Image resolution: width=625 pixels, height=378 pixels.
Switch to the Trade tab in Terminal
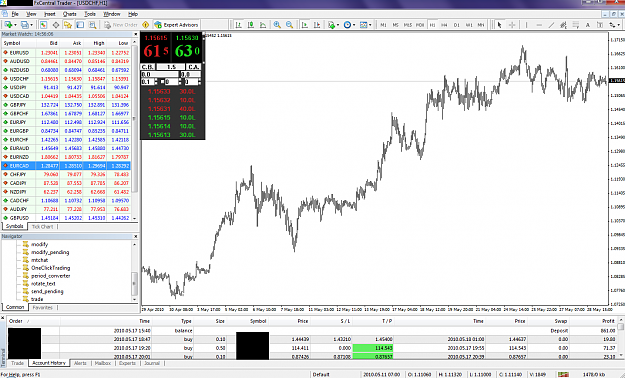18,363
